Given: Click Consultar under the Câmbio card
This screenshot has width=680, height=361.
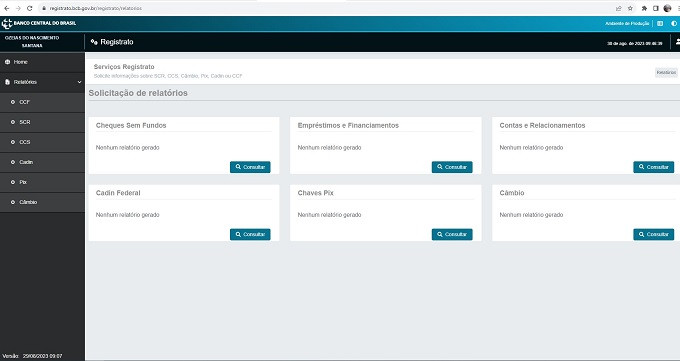Looking at the screenshot, I should tap(654, 234).
